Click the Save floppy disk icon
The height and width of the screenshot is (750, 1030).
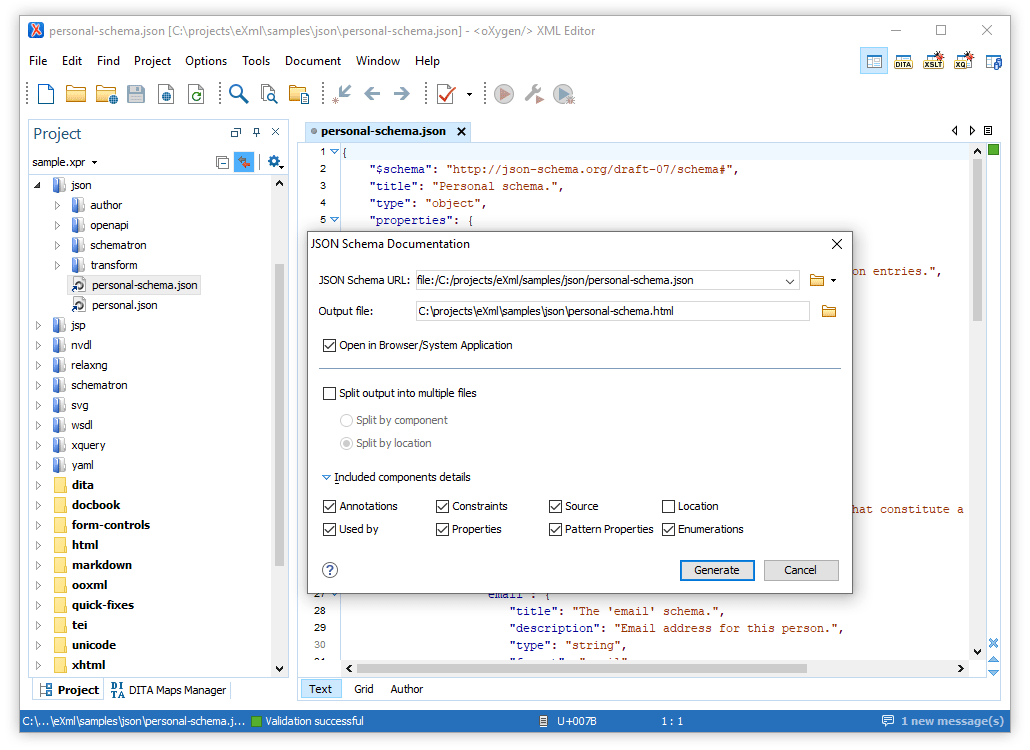coord(136,94)
